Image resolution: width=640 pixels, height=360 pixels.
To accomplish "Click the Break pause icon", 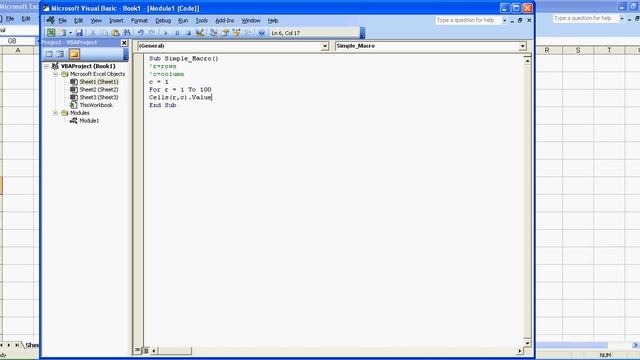I will point(177,33).
